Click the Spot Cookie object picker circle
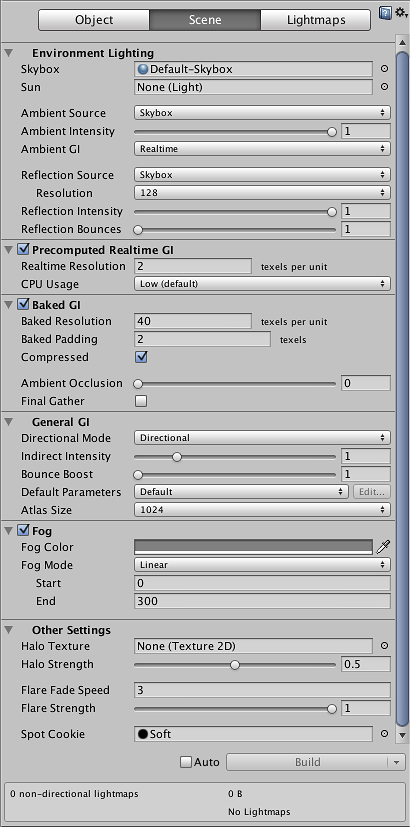 385,734
